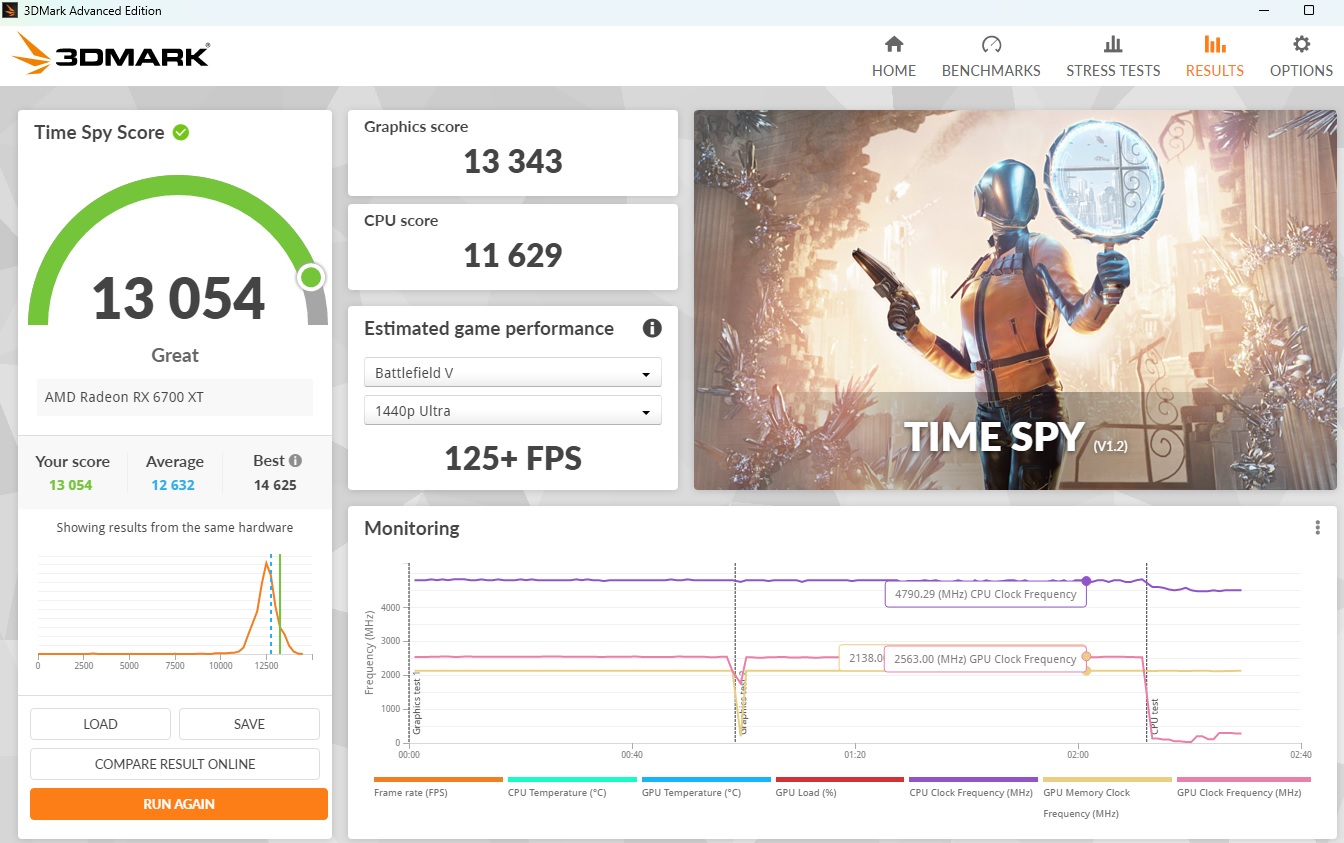Click the info icon beside Best score
Viewport: 1344px width, 843px height.
pyautogui.click(x=293, y=460)
